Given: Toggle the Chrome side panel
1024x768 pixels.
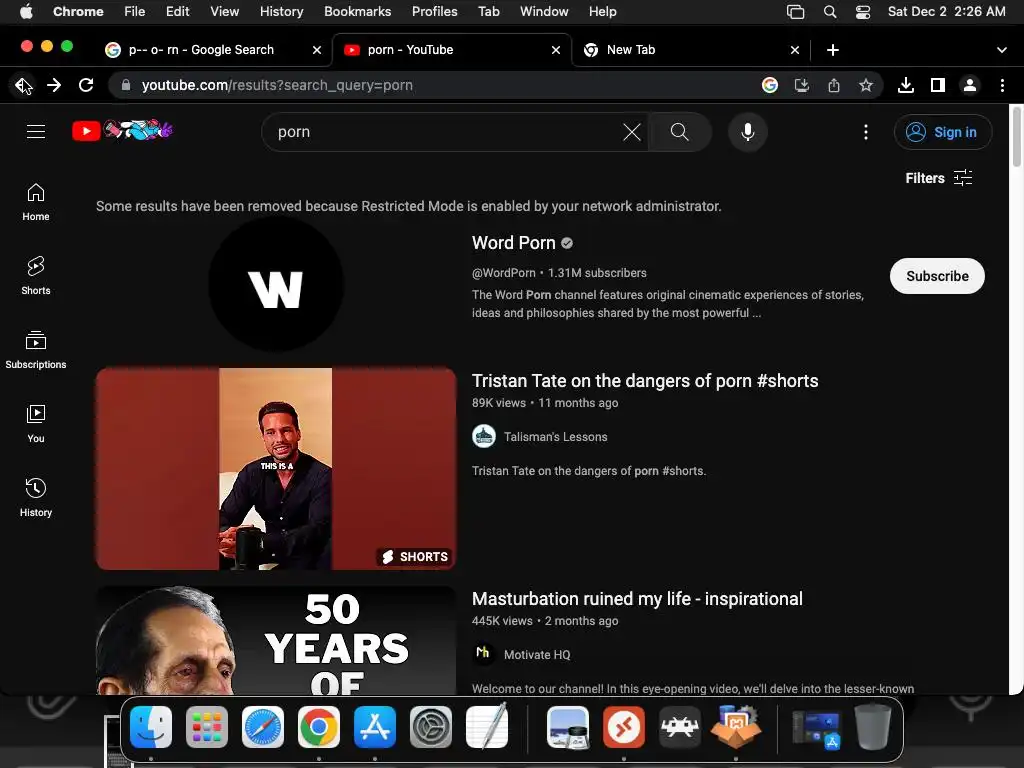Looking at the screenshot, I should (x=938, y=85).
